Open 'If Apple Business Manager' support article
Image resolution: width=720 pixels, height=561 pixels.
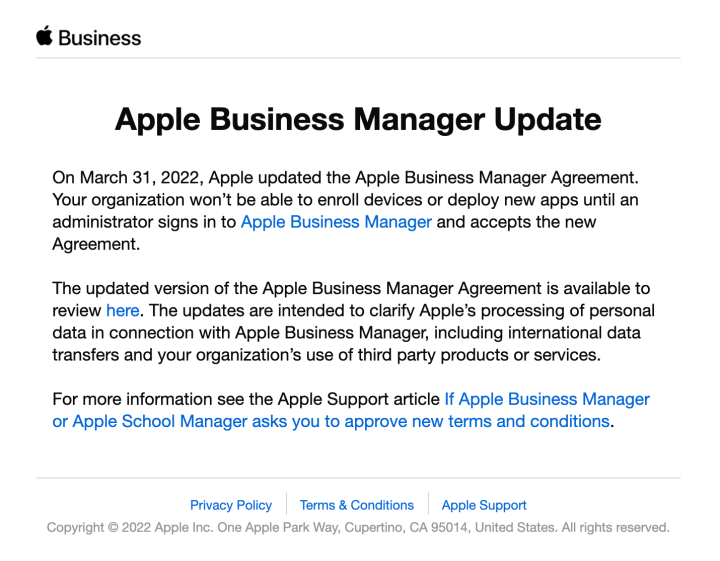(x=547, y=399)
